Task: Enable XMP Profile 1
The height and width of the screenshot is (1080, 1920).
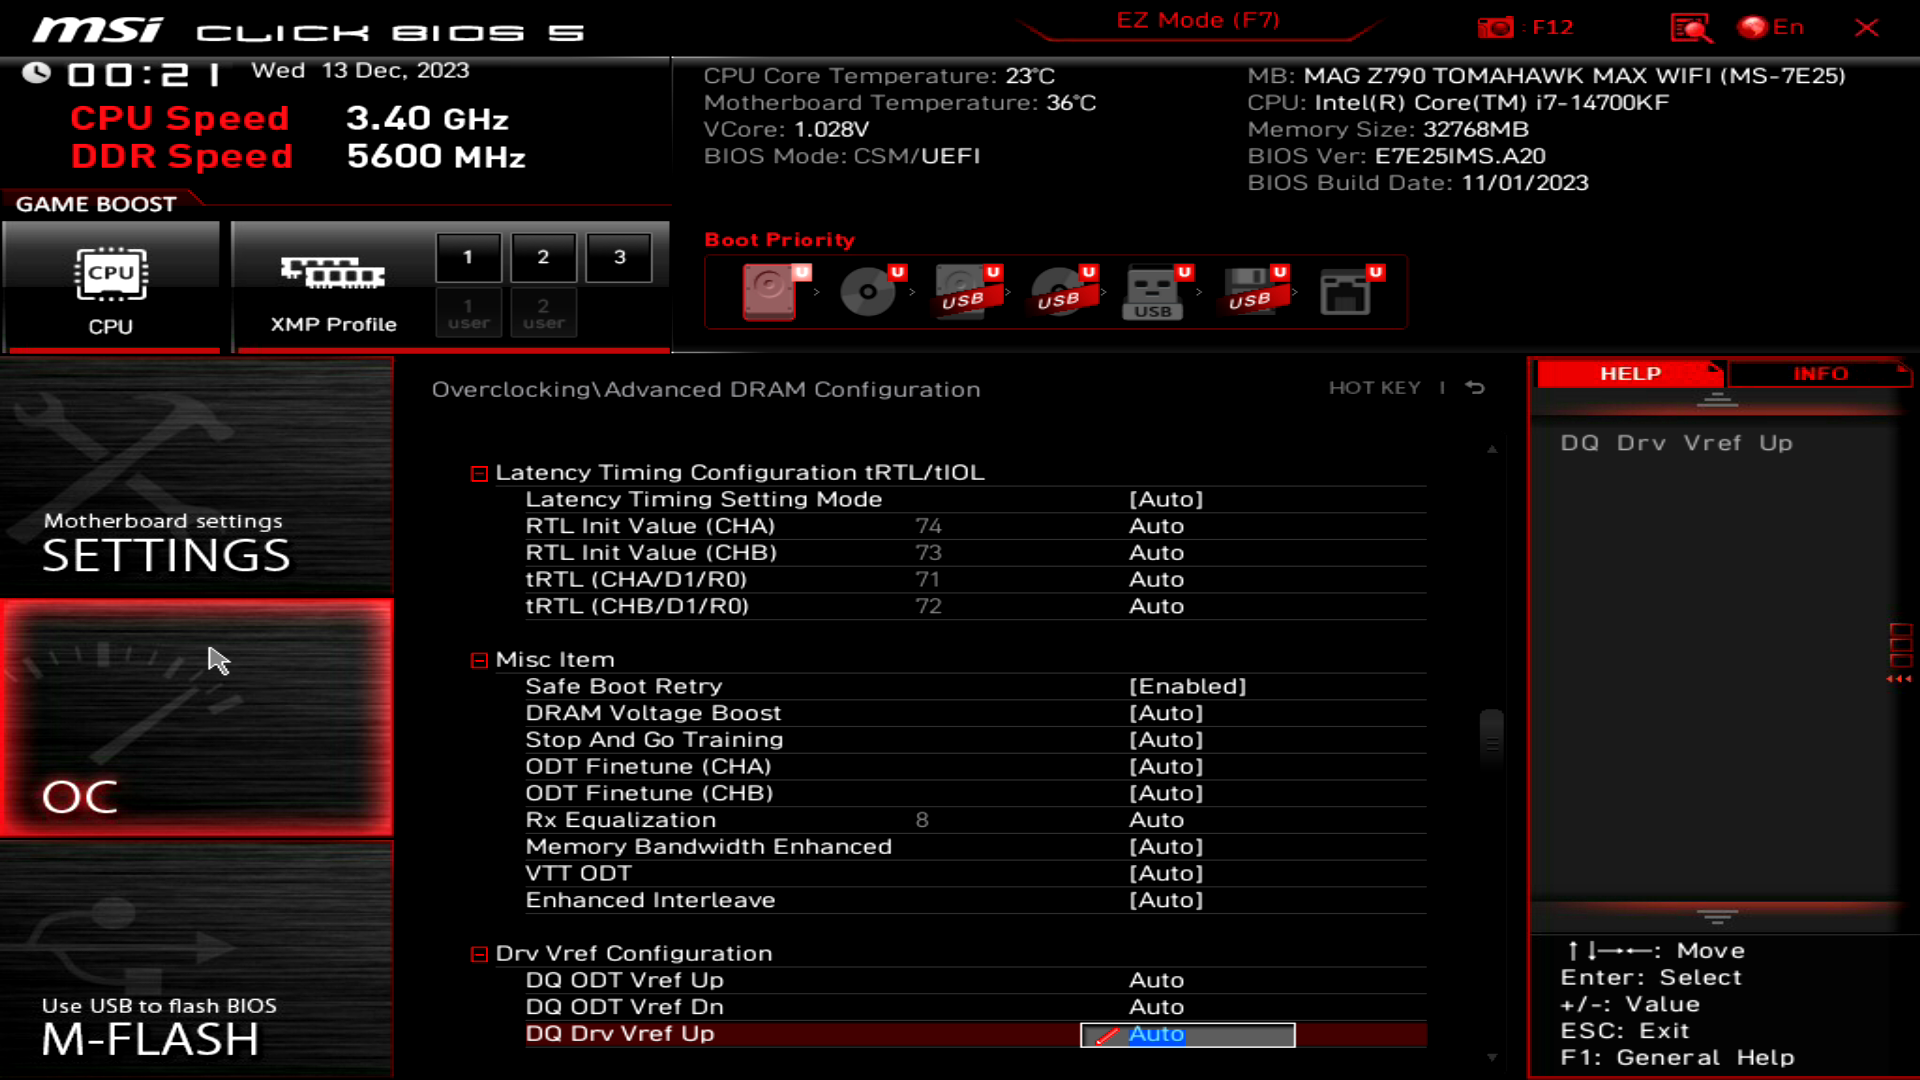Action: (468, 257)
